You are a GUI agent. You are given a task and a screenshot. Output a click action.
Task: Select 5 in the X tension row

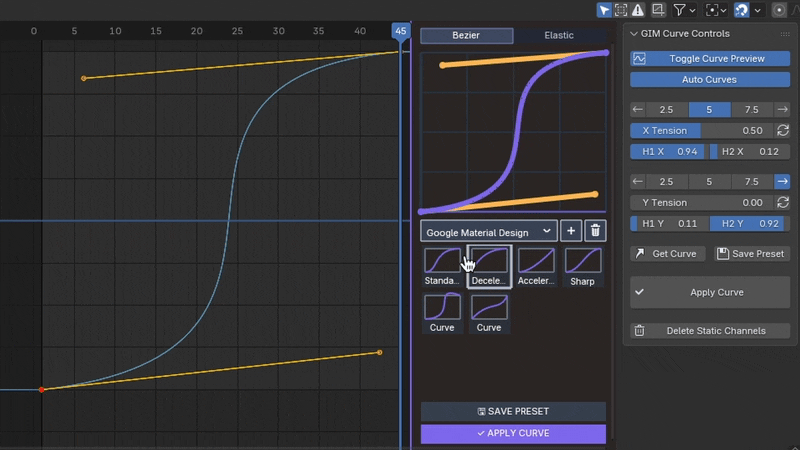click(709, 110)
